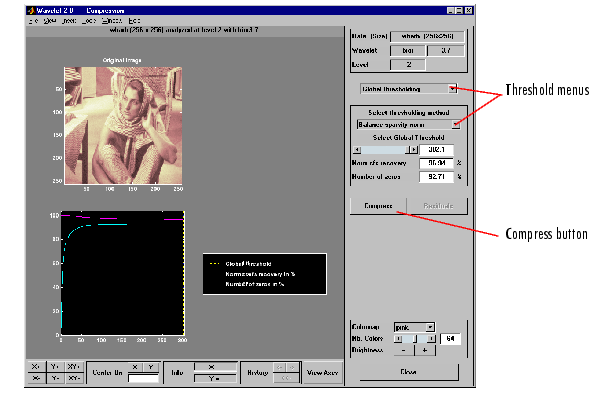Image resolution: width=600 pixels, height=393 pixels.
Task: Click the global threshold value field
Action: click(x=436, y=150)
